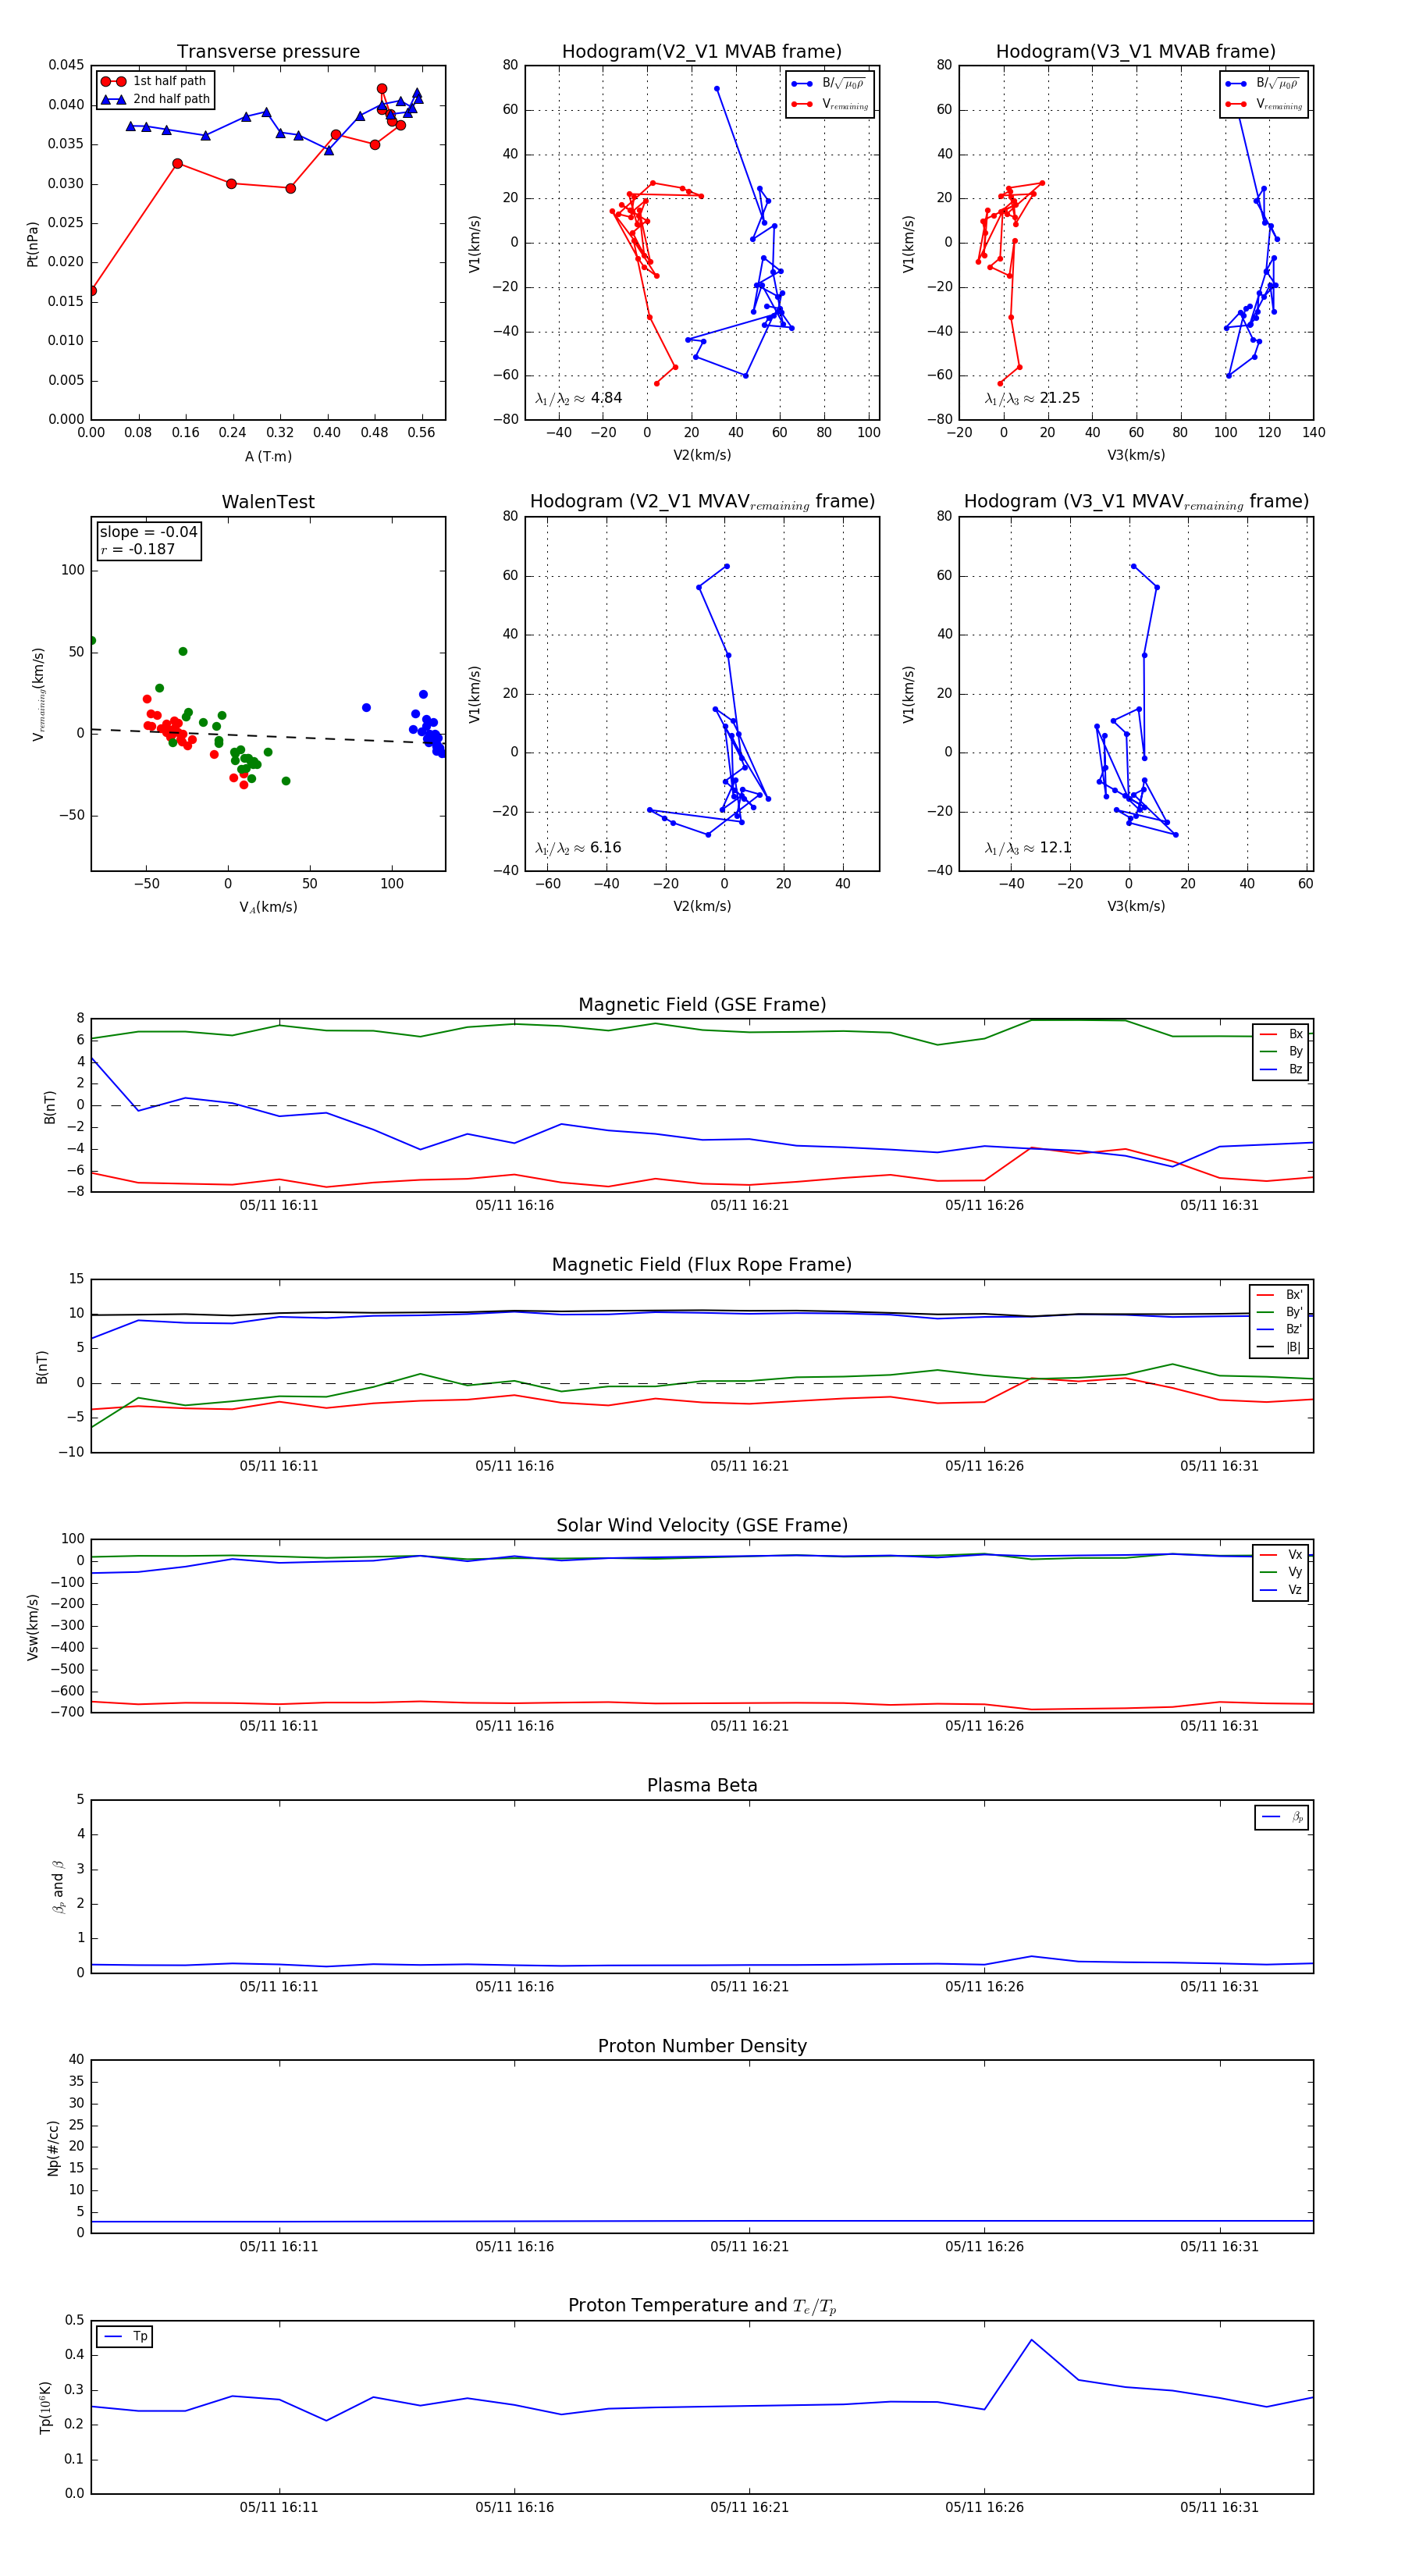Click "05/11 16:21" tick under Solar Wind Velocity plot
The width and height of the screenshot is (1405, 2576).
749,1726
